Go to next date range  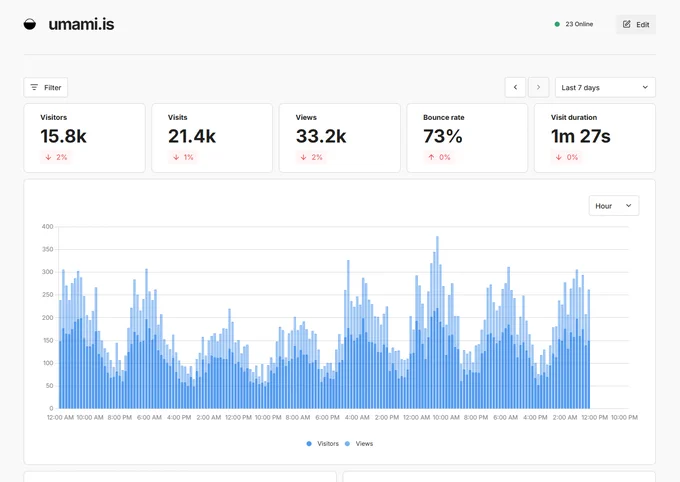(x=539, y=87)
